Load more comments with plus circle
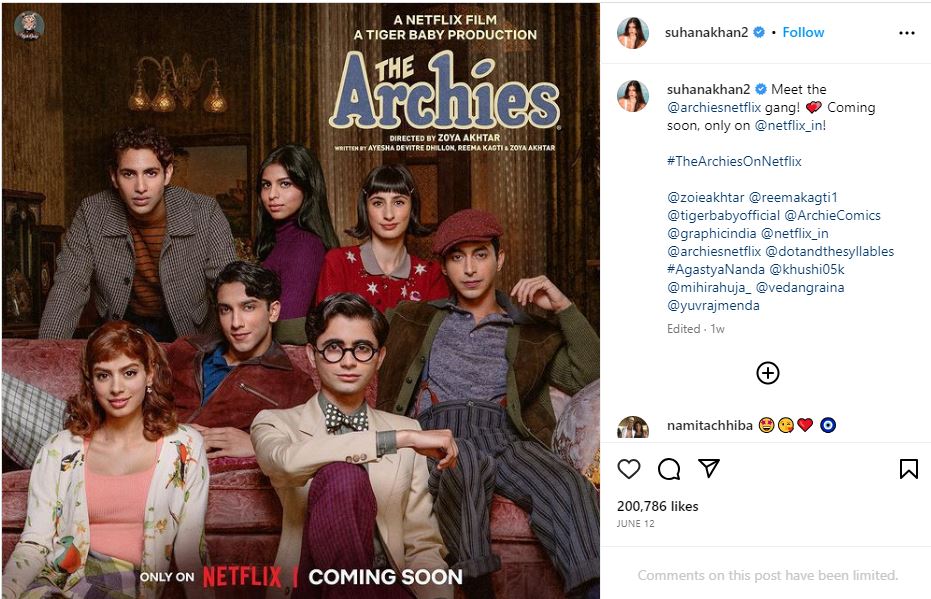The height and width of the screenshot is (599, 931). [x=768, y=373]
